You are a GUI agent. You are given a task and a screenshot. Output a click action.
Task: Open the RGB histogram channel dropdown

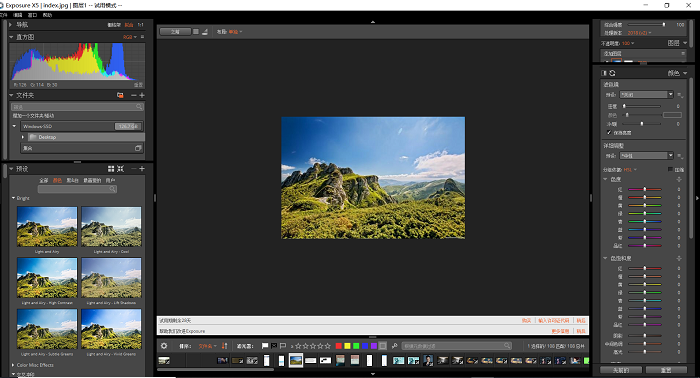tap(130, 37)
